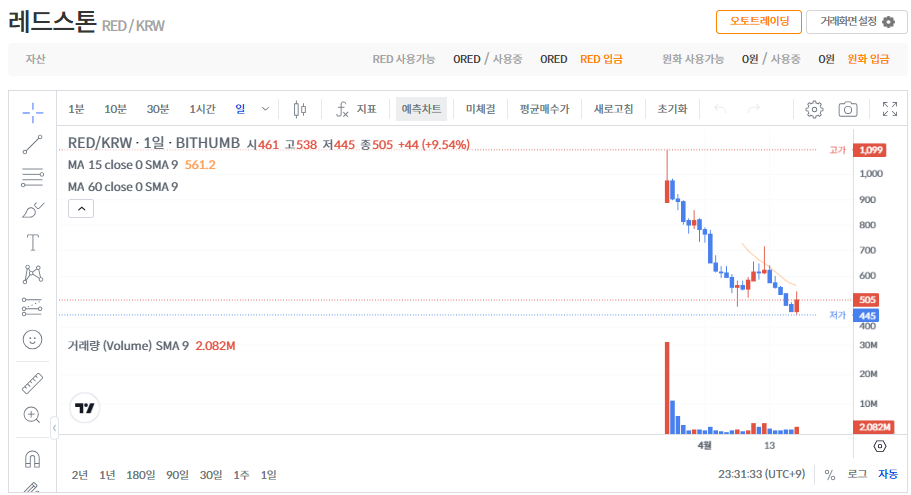Click the 2.082M volume label
The width and height of the screenshot is (911, 495).
click(873, 428)
